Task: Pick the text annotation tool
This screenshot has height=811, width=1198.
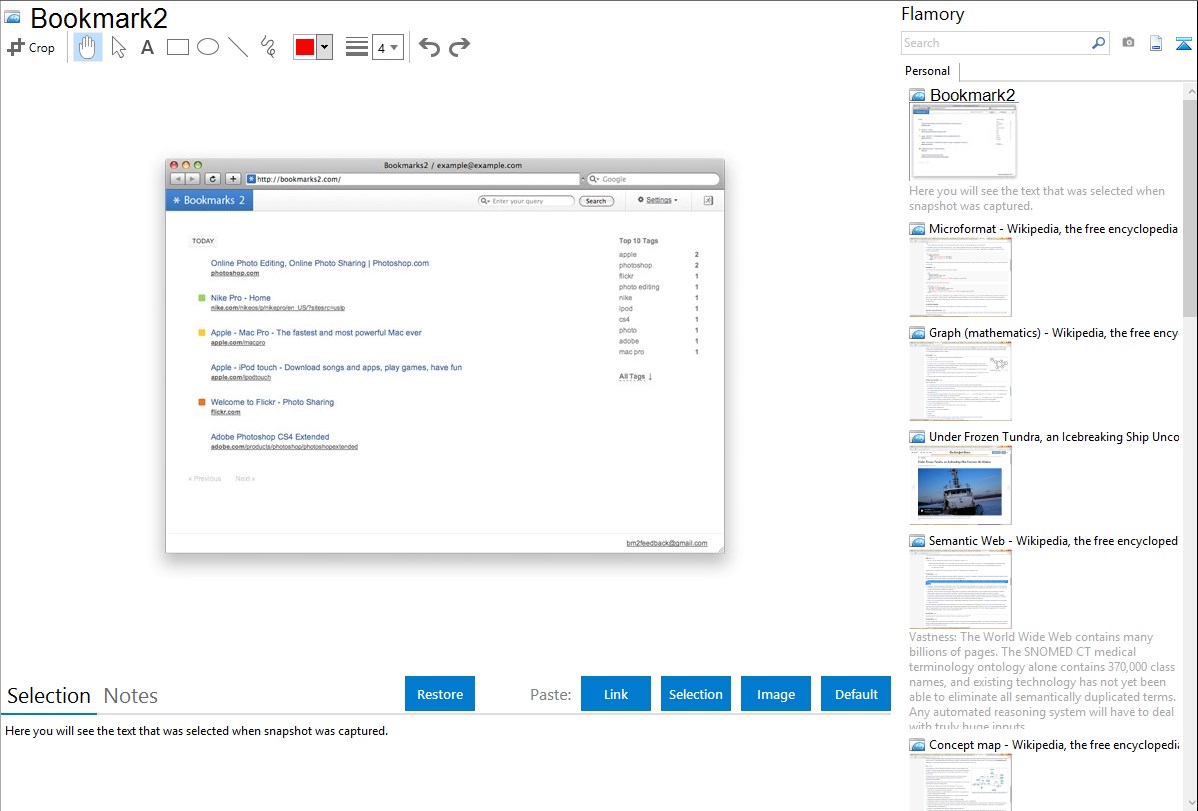Action: point(147,47)
